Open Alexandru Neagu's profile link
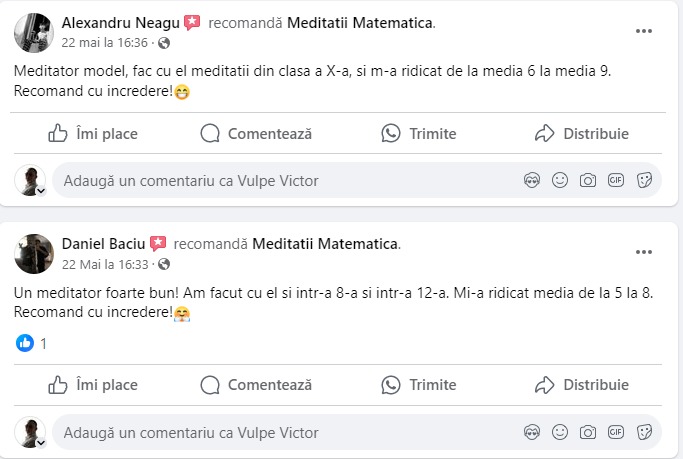Screen dimensions: 683x459 [119, 22]
